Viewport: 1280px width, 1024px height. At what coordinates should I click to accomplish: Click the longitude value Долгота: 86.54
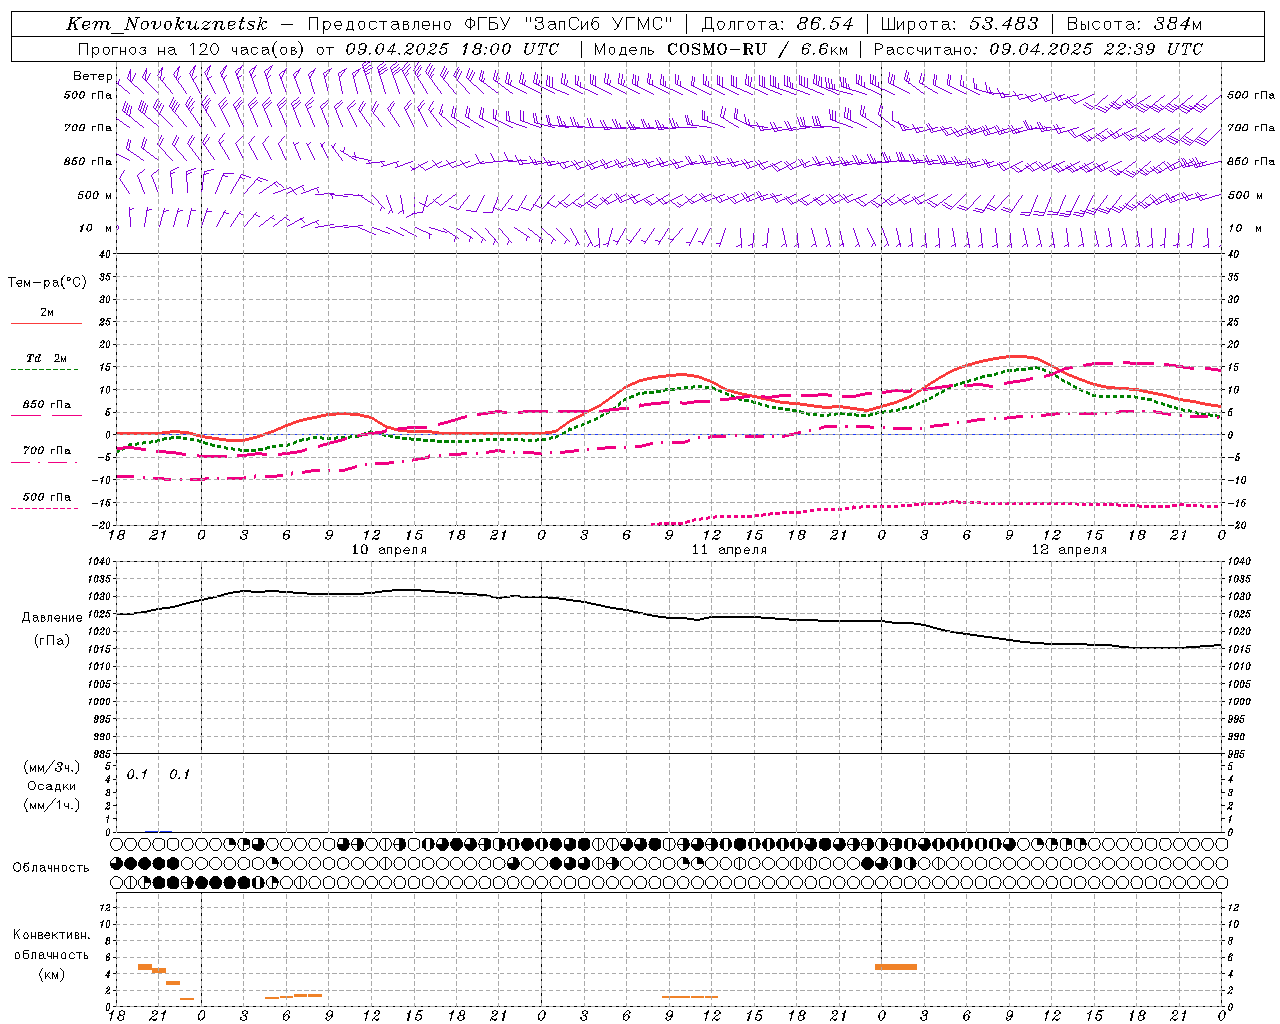pyautogui.click(x=778, y=24)
